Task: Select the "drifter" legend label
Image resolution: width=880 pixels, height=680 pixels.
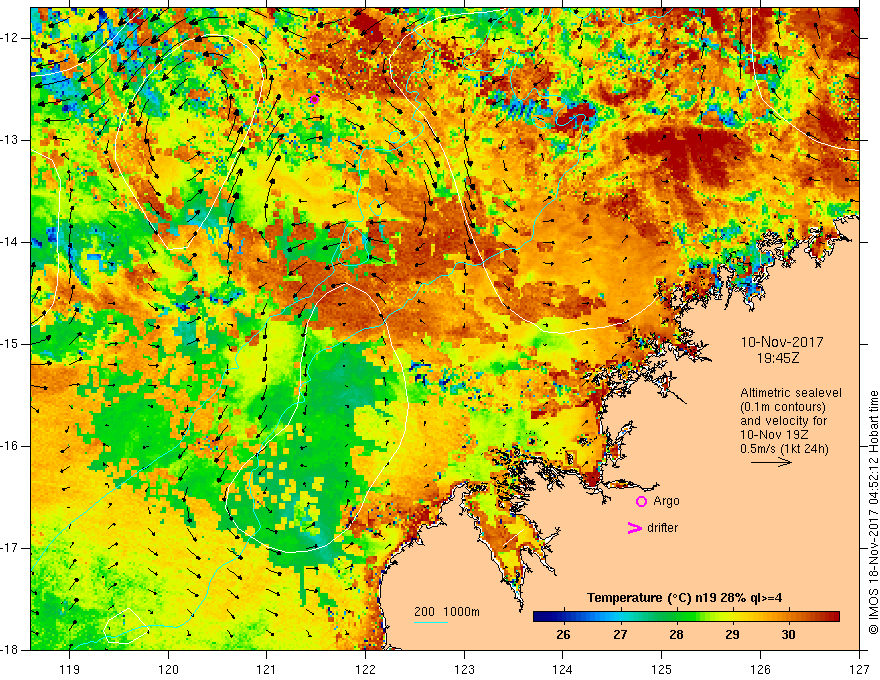Action: 662,528
